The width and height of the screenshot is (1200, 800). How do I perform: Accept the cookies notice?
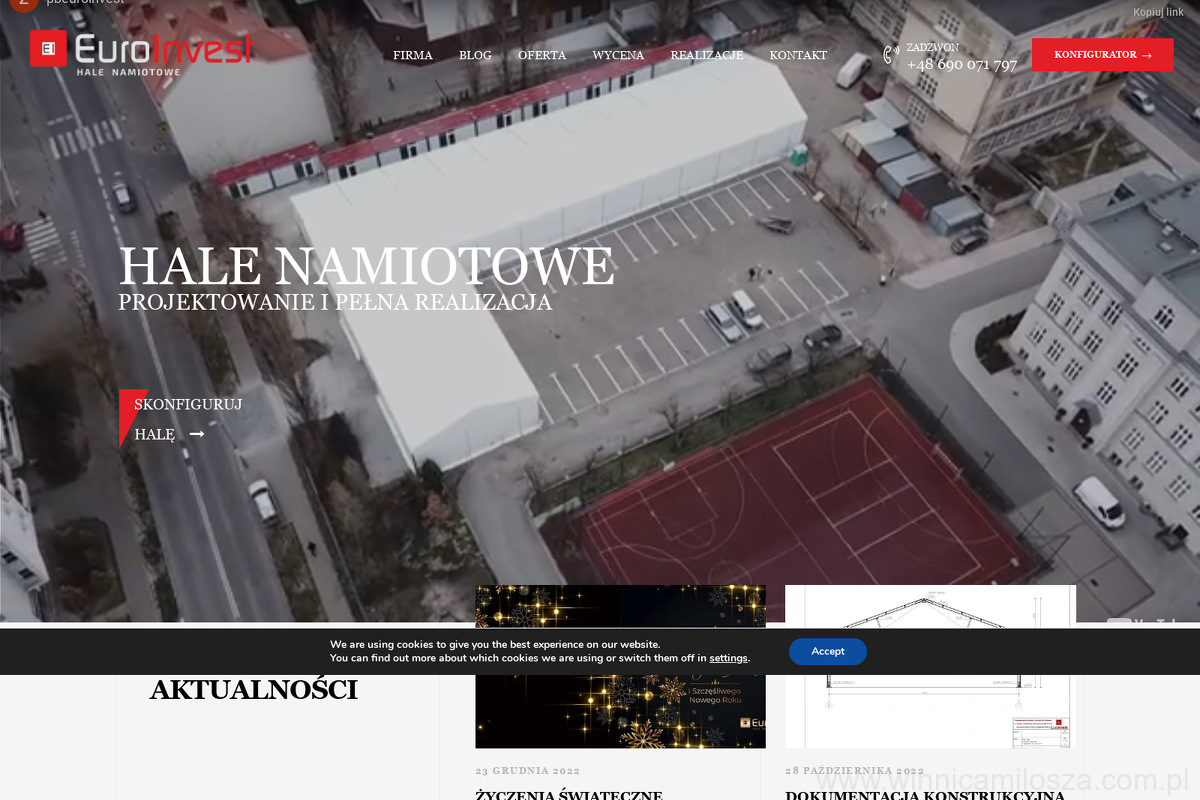click(827, 651)
